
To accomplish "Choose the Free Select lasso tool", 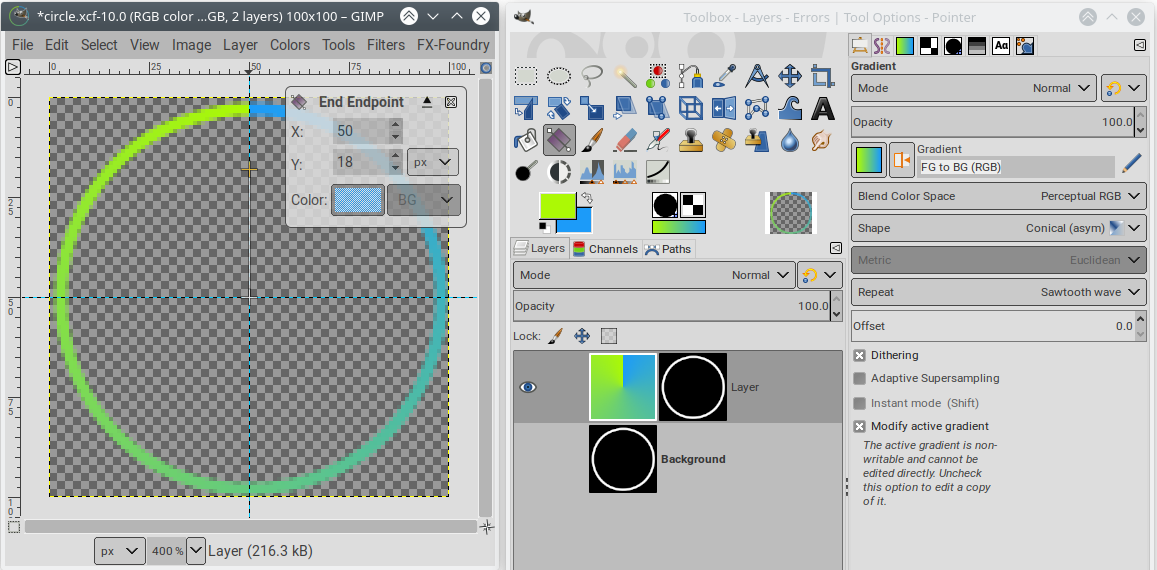I will click(592, 76).
